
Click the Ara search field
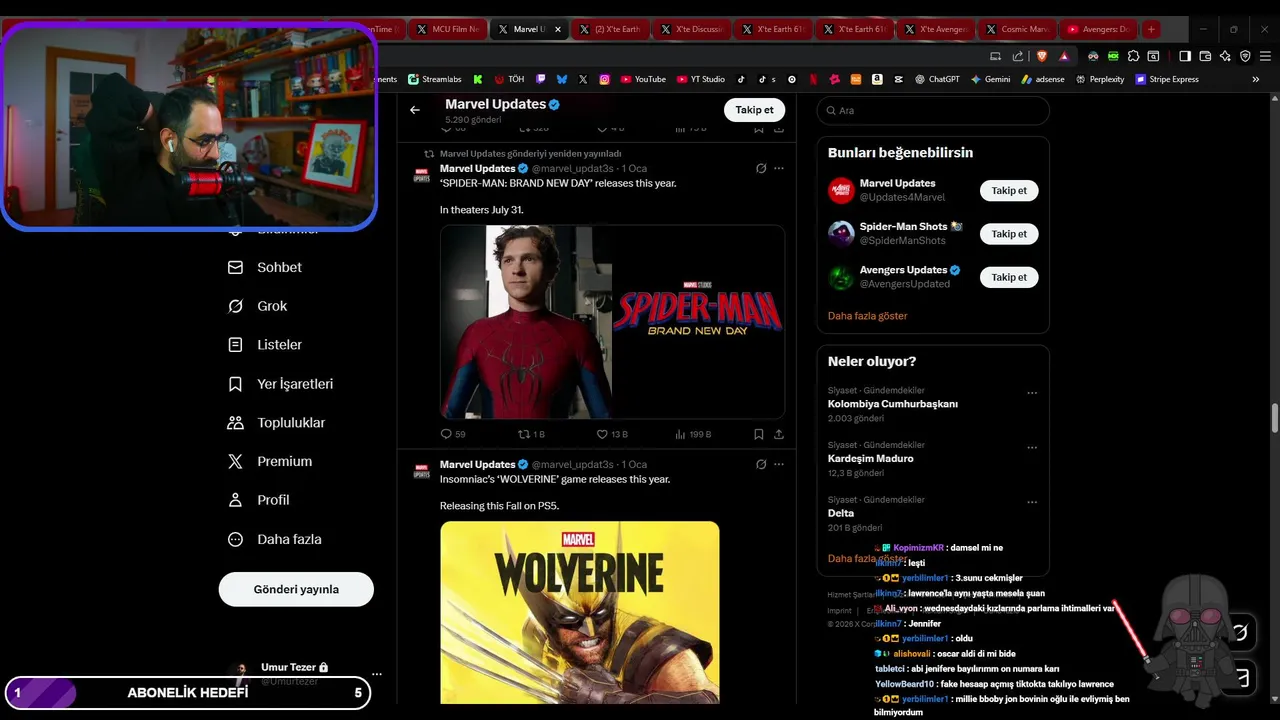932,110
